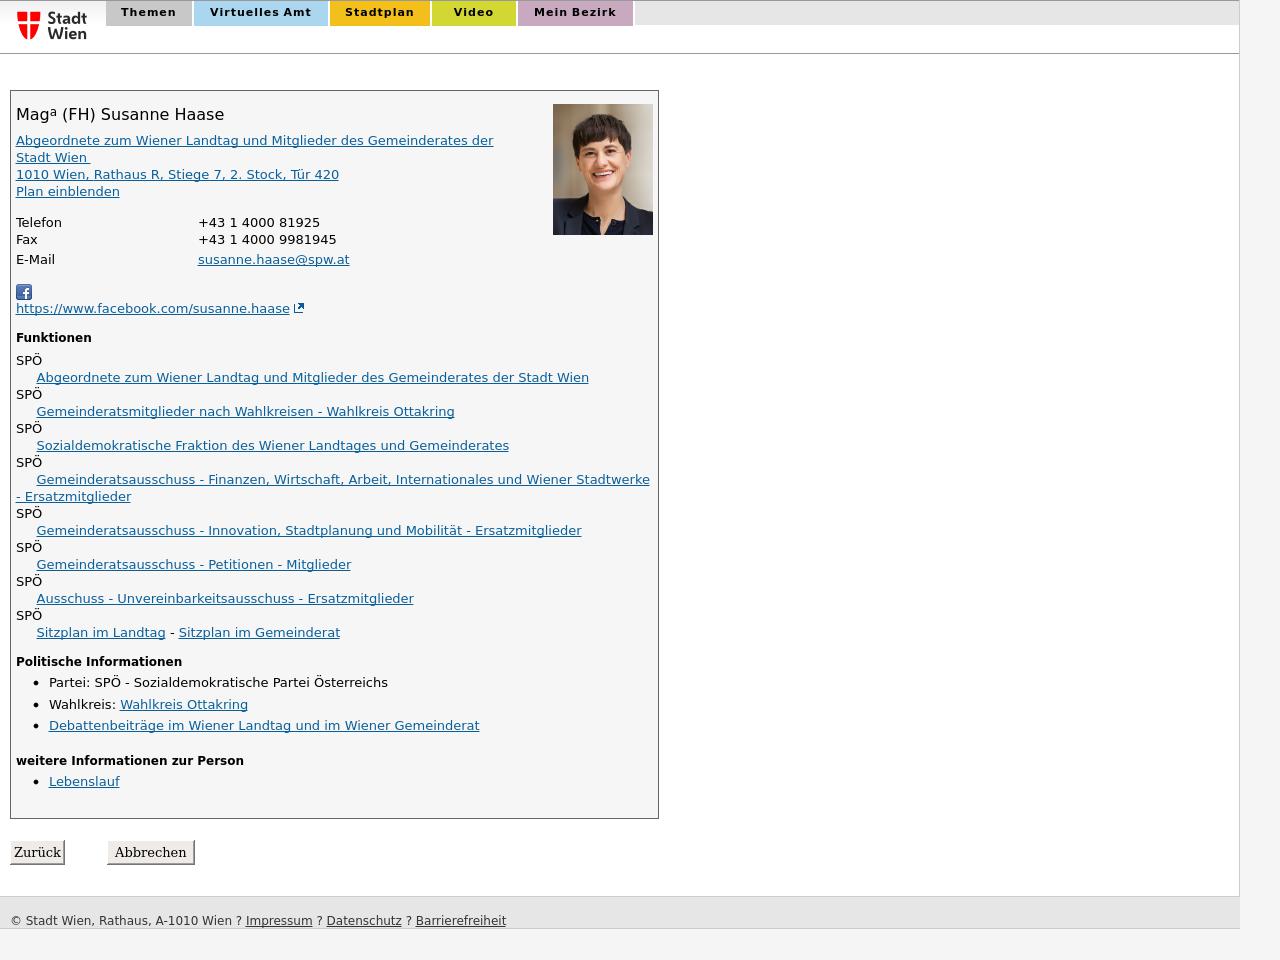Click Plan einblenden
Image resolution: width=1280 pixels, height=960 pixels.
[68, 191]
